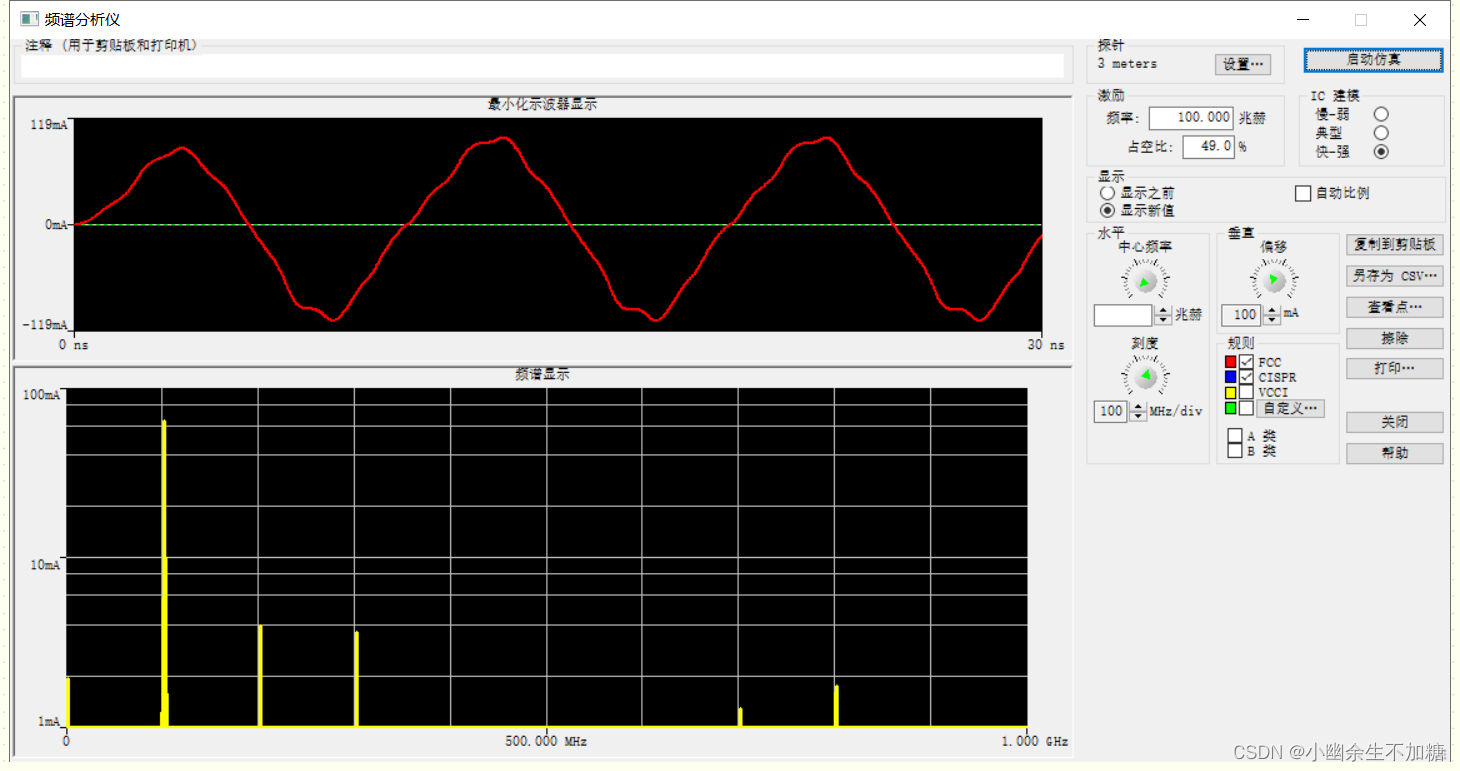The width and height of the screenshot is (1460, 771).
Task: Check the VCCI rule checkbox
Action: tap(1246, 392)
